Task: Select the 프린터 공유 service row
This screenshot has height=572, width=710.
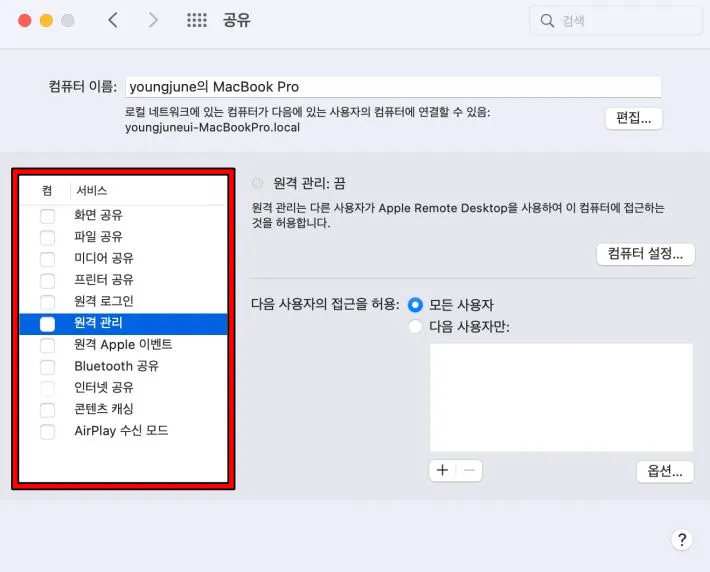Action: pos(123,280)
